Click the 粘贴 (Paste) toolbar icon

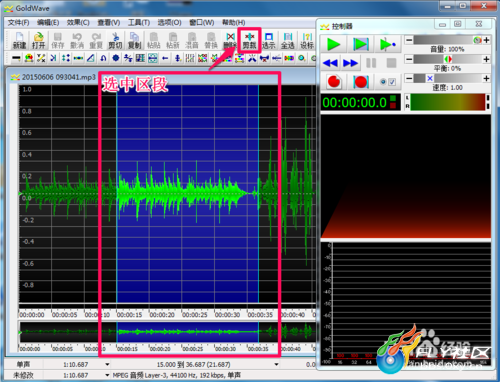[x=154, y=40]
